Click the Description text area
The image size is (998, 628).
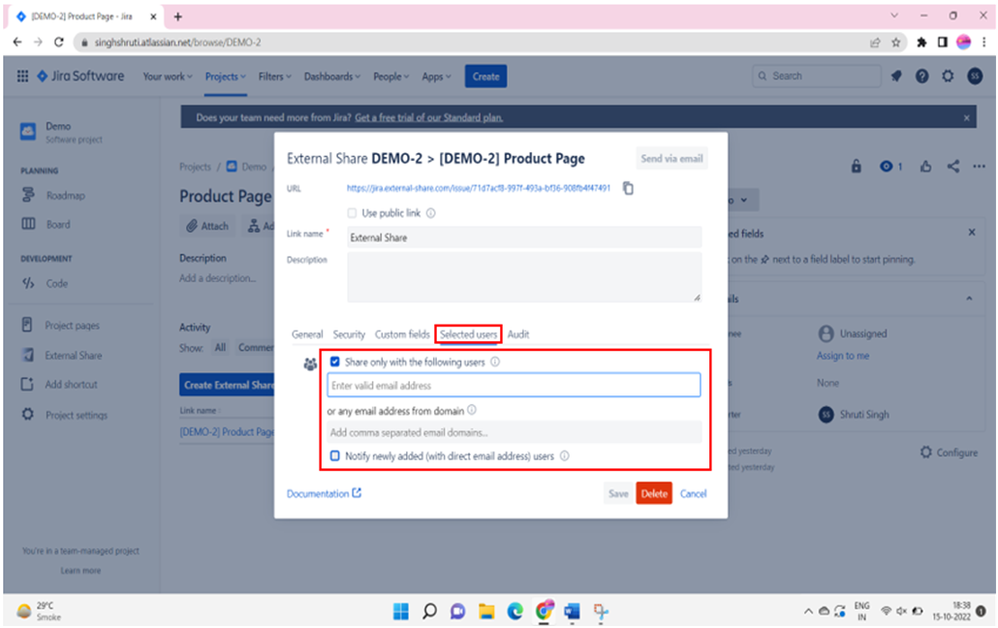(x=524, y=277)
